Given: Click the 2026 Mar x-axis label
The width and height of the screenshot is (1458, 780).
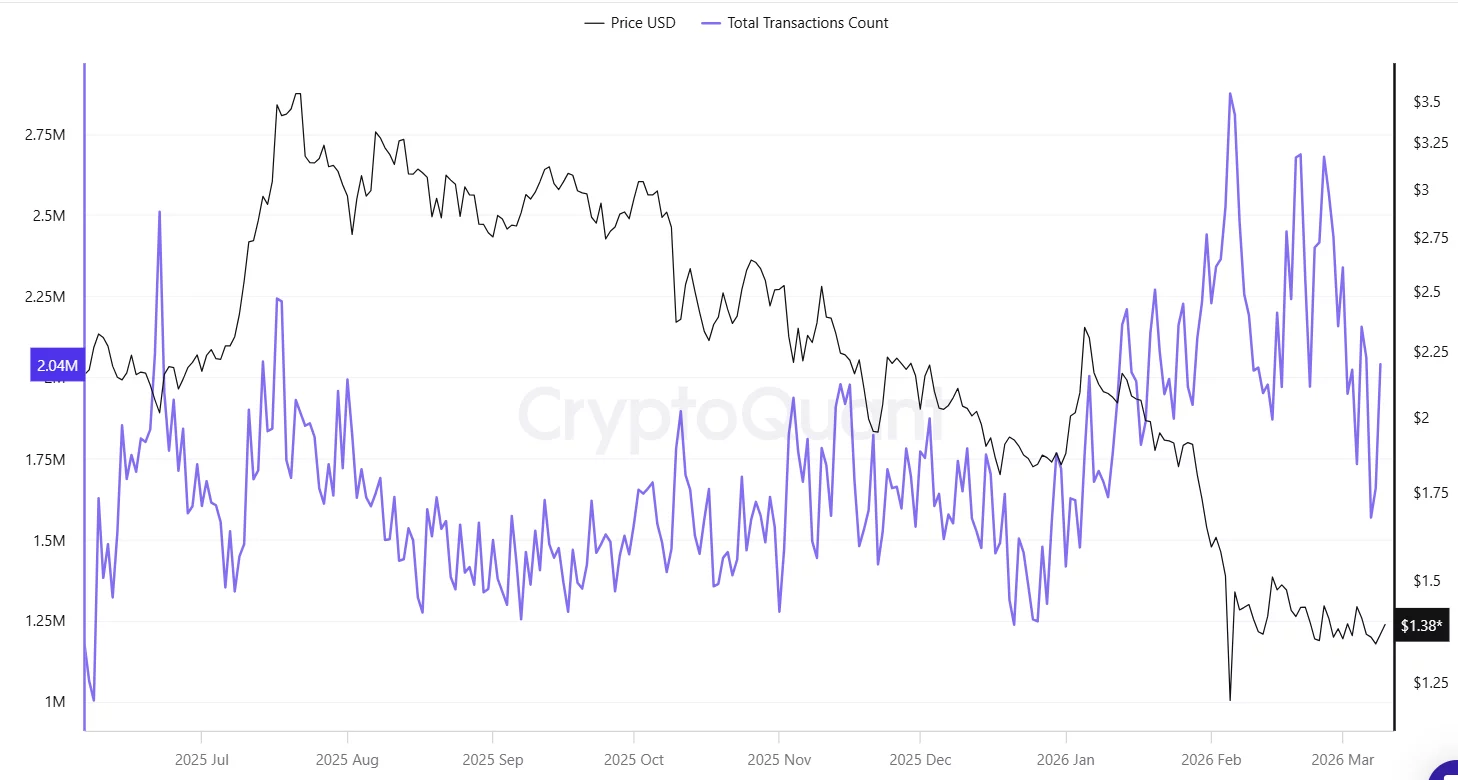Looking at the screenshot, I should click(1342, 758).
